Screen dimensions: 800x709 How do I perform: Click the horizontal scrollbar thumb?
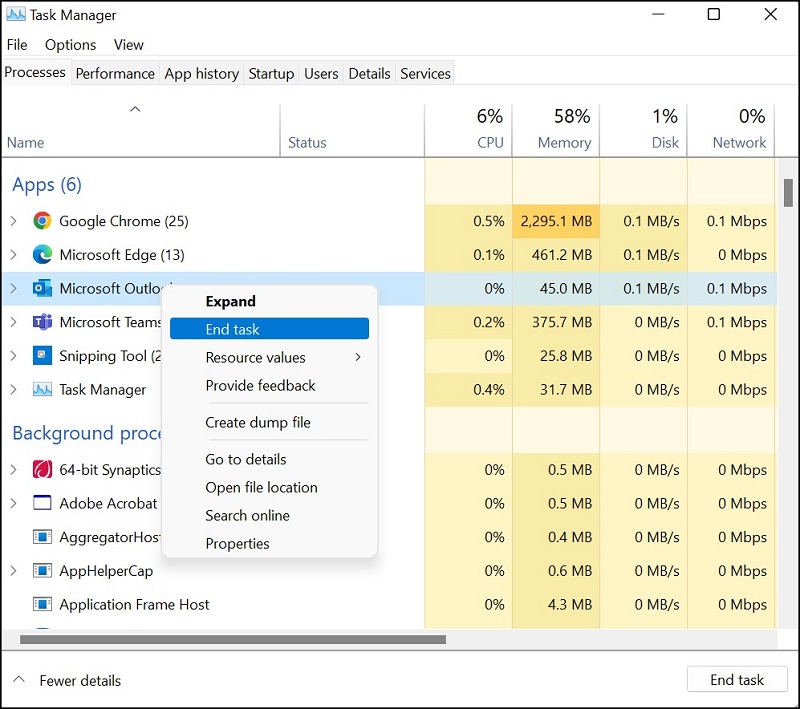[233, 639]
